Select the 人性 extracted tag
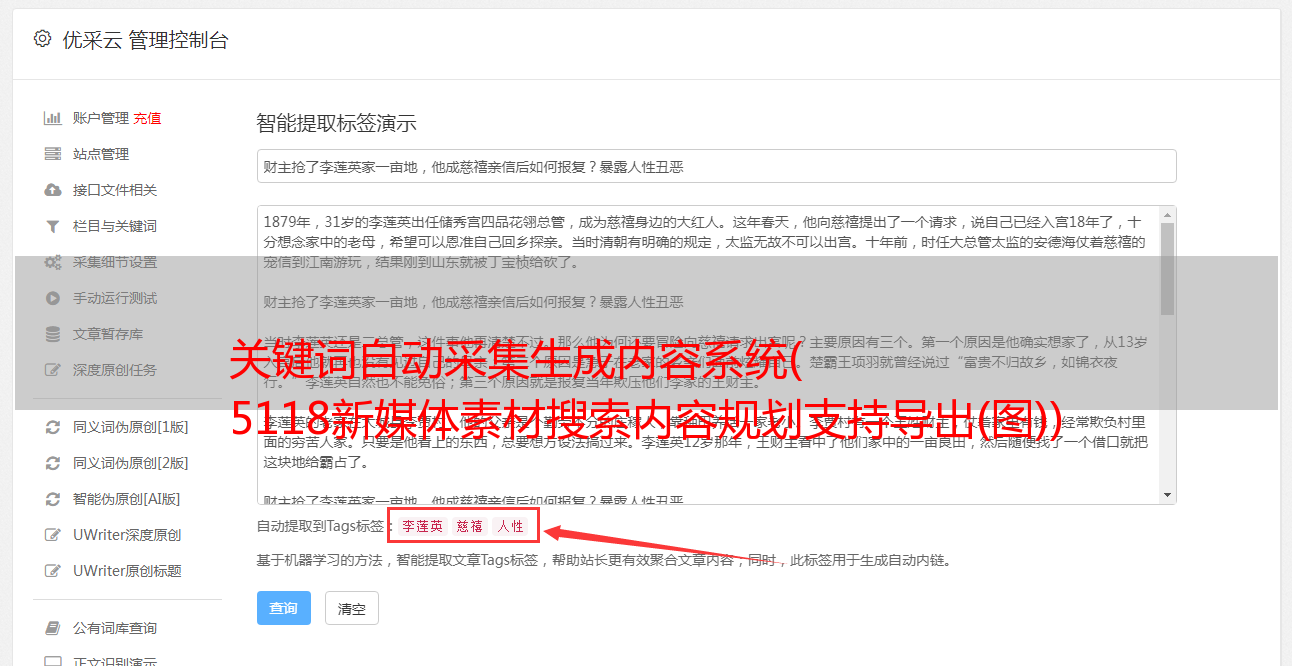 pyautogui.click(x=511, y=526)
